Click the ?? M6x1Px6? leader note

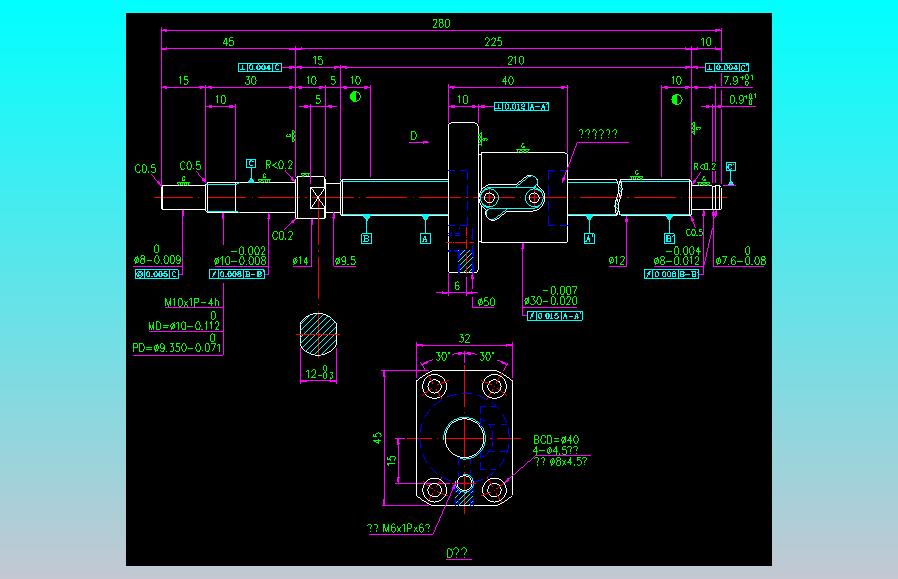pyautogui.click(x=399, y=528)
